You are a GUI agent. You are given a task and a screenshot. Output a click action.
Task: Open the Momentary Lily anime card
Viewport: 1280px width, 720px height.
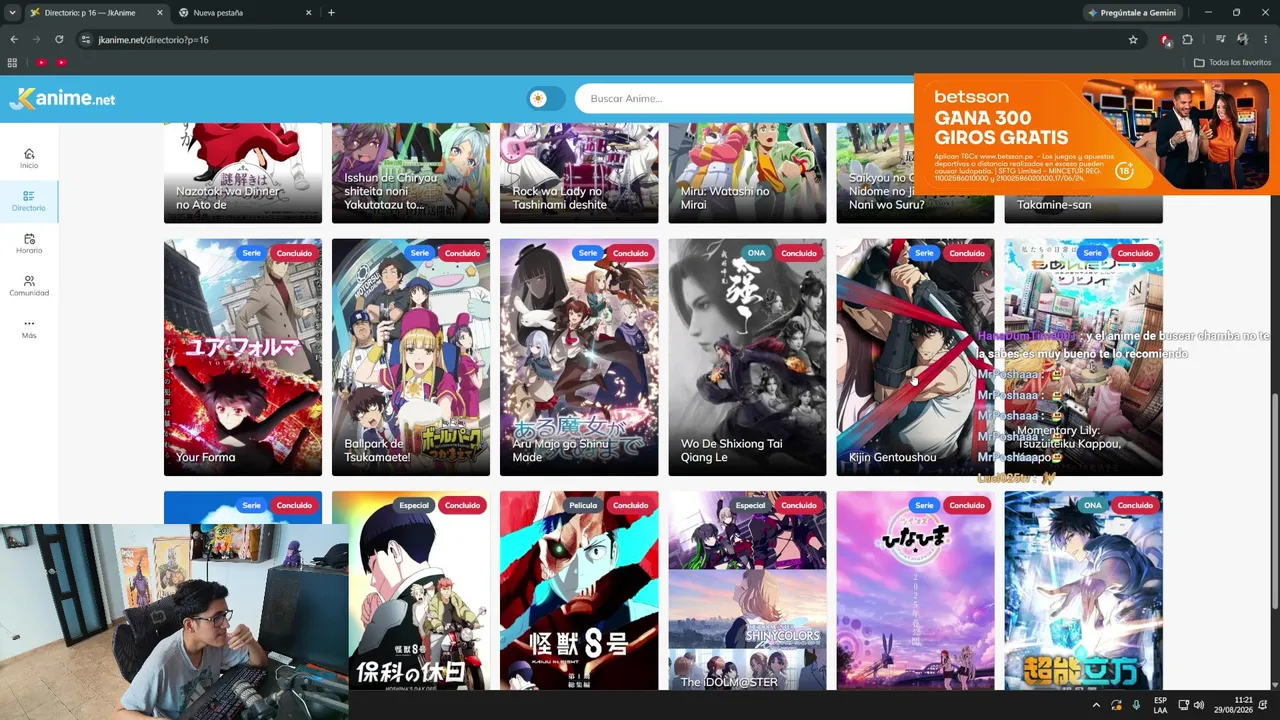[1083, 357]
